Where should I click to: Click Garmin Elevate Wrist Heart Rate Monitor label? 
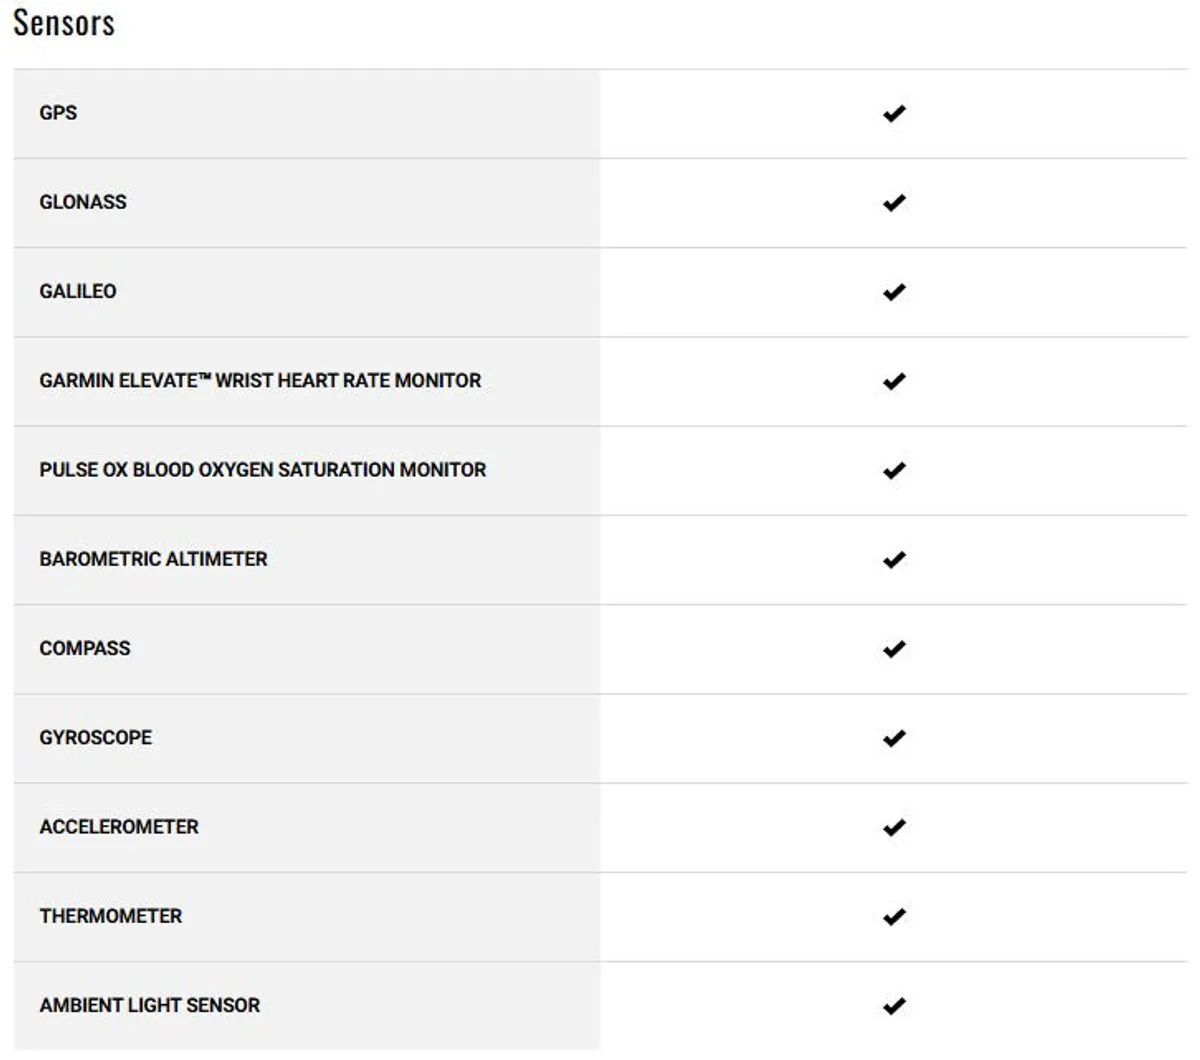pyautogui.click(x=260, y=381)
